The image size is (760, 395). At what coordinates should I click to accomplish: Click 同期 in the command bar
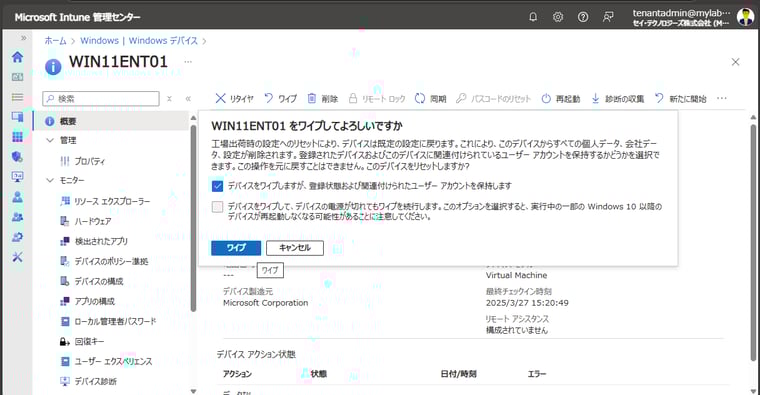(x=430, y=98)
